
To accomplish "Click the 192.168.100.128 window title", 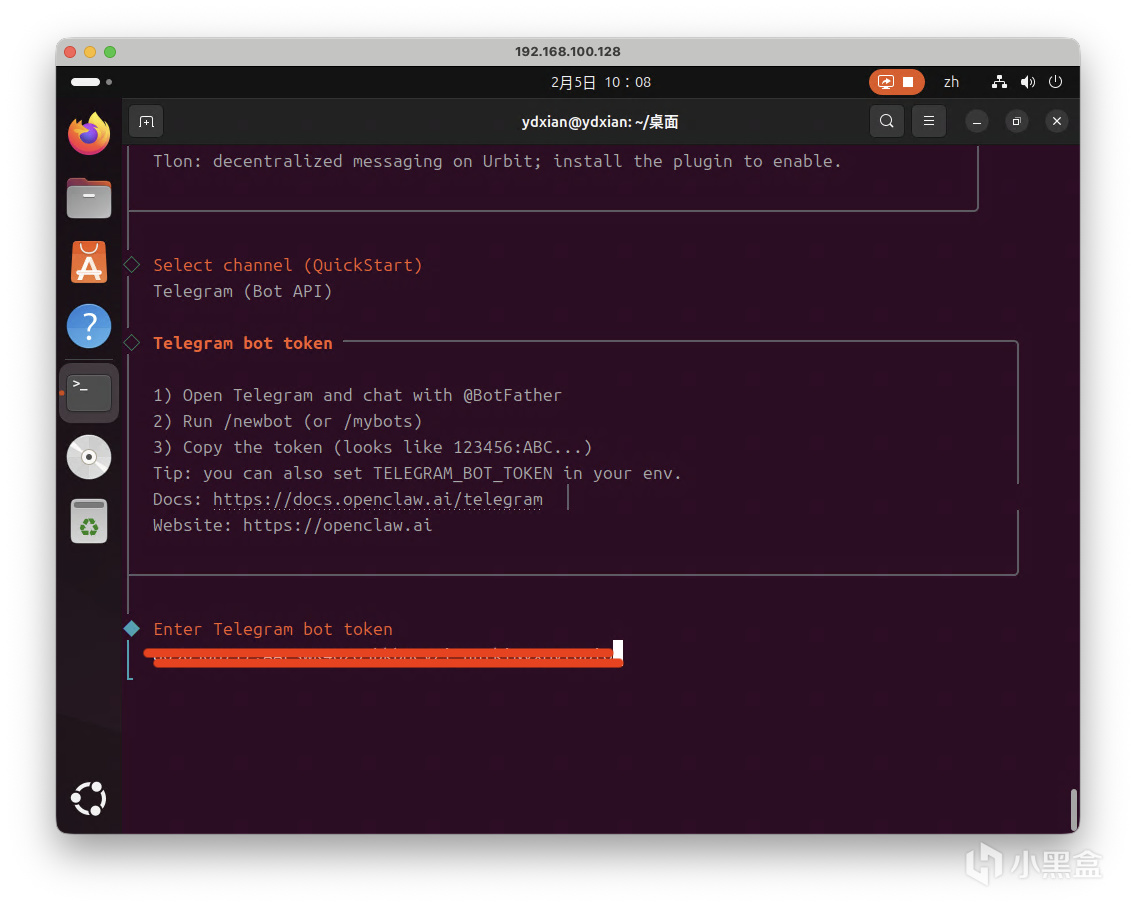I will click(x=568, y=51).
